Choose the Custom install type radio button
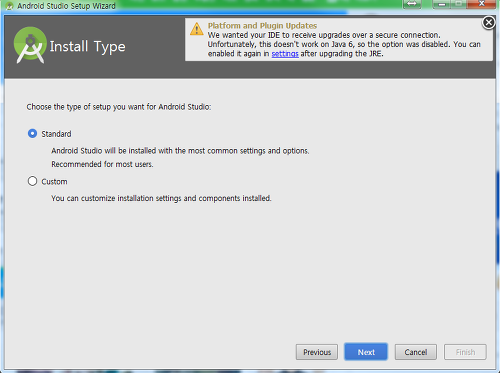Image resolution: width=500 pixels, height=373 pixels. 32,181
